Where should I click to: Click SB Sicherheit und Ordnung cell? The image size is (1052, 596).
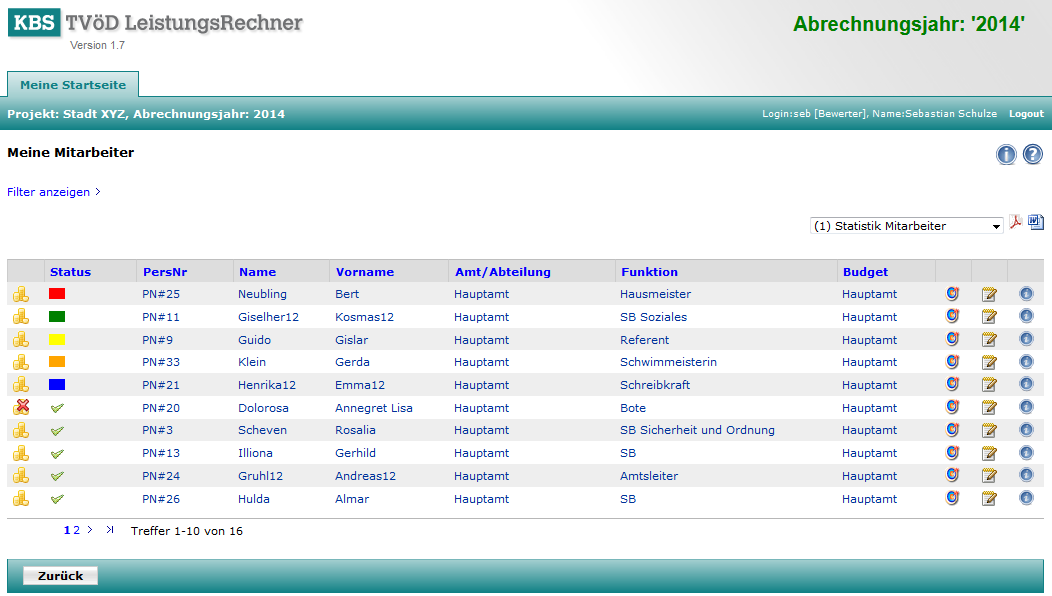(x=697, y=430)
